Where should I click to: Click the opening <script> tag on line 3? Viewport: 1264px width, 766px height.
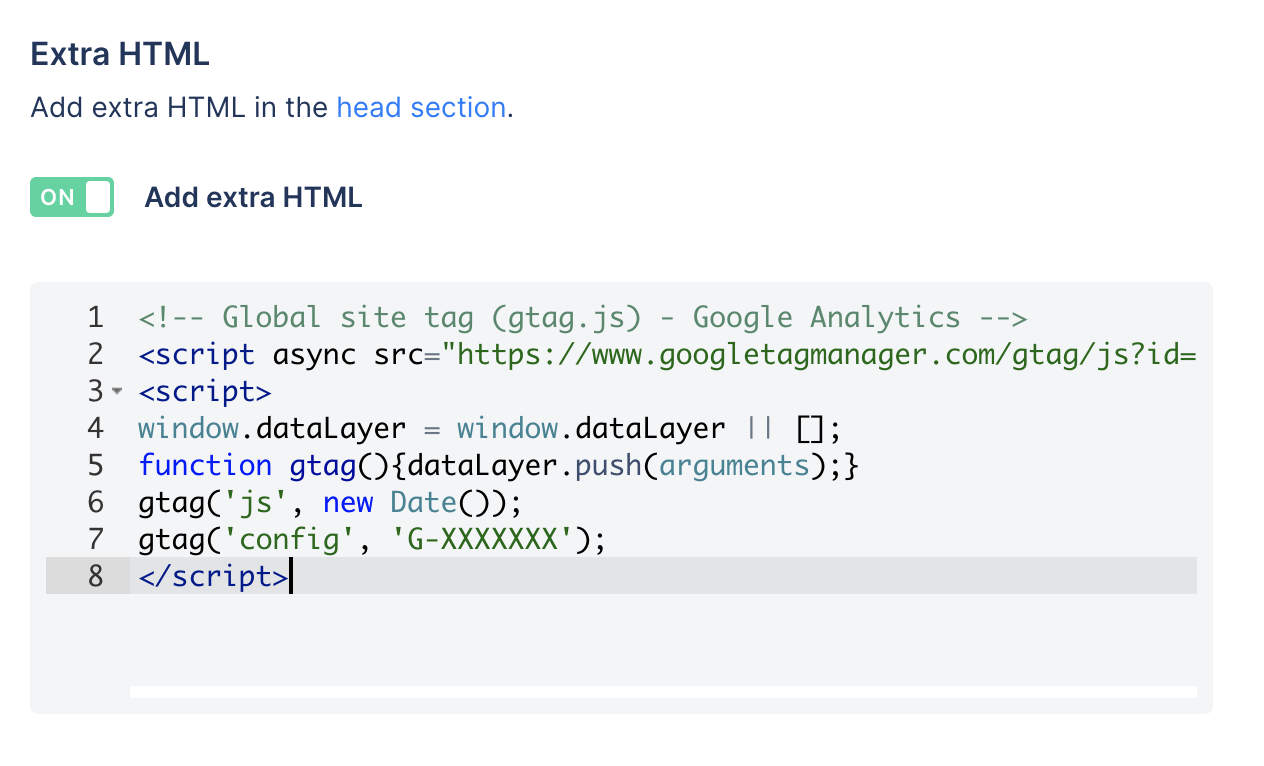pyautogui.click(x=205, y=392)
